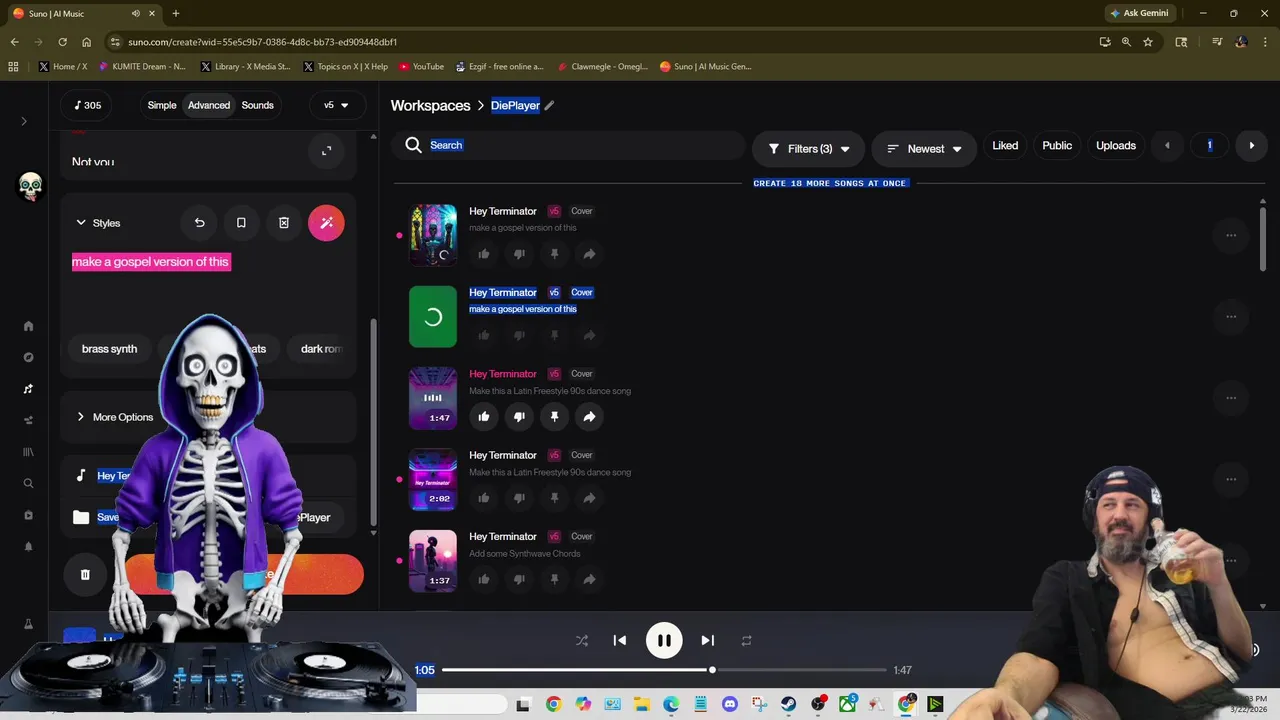Play the 2:02 Hey Terminator thumbnail
The image size is (1280, 720).
433,480
